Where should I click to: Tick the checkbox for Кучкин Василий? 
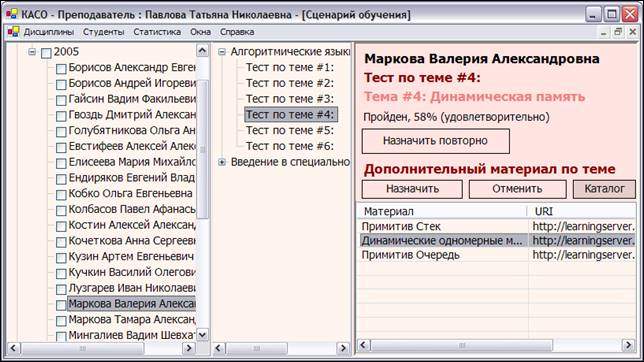tap(61, 274)
